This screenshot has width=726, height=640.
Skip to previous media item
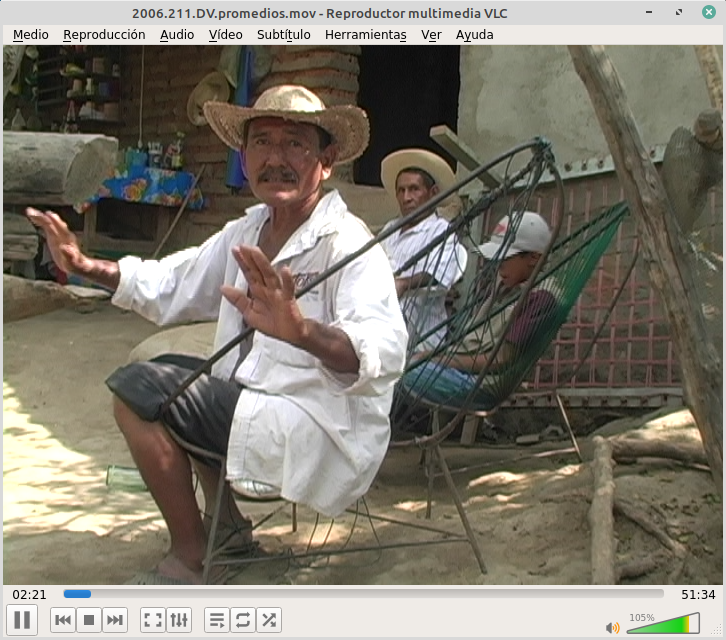(x=63, y=620)
